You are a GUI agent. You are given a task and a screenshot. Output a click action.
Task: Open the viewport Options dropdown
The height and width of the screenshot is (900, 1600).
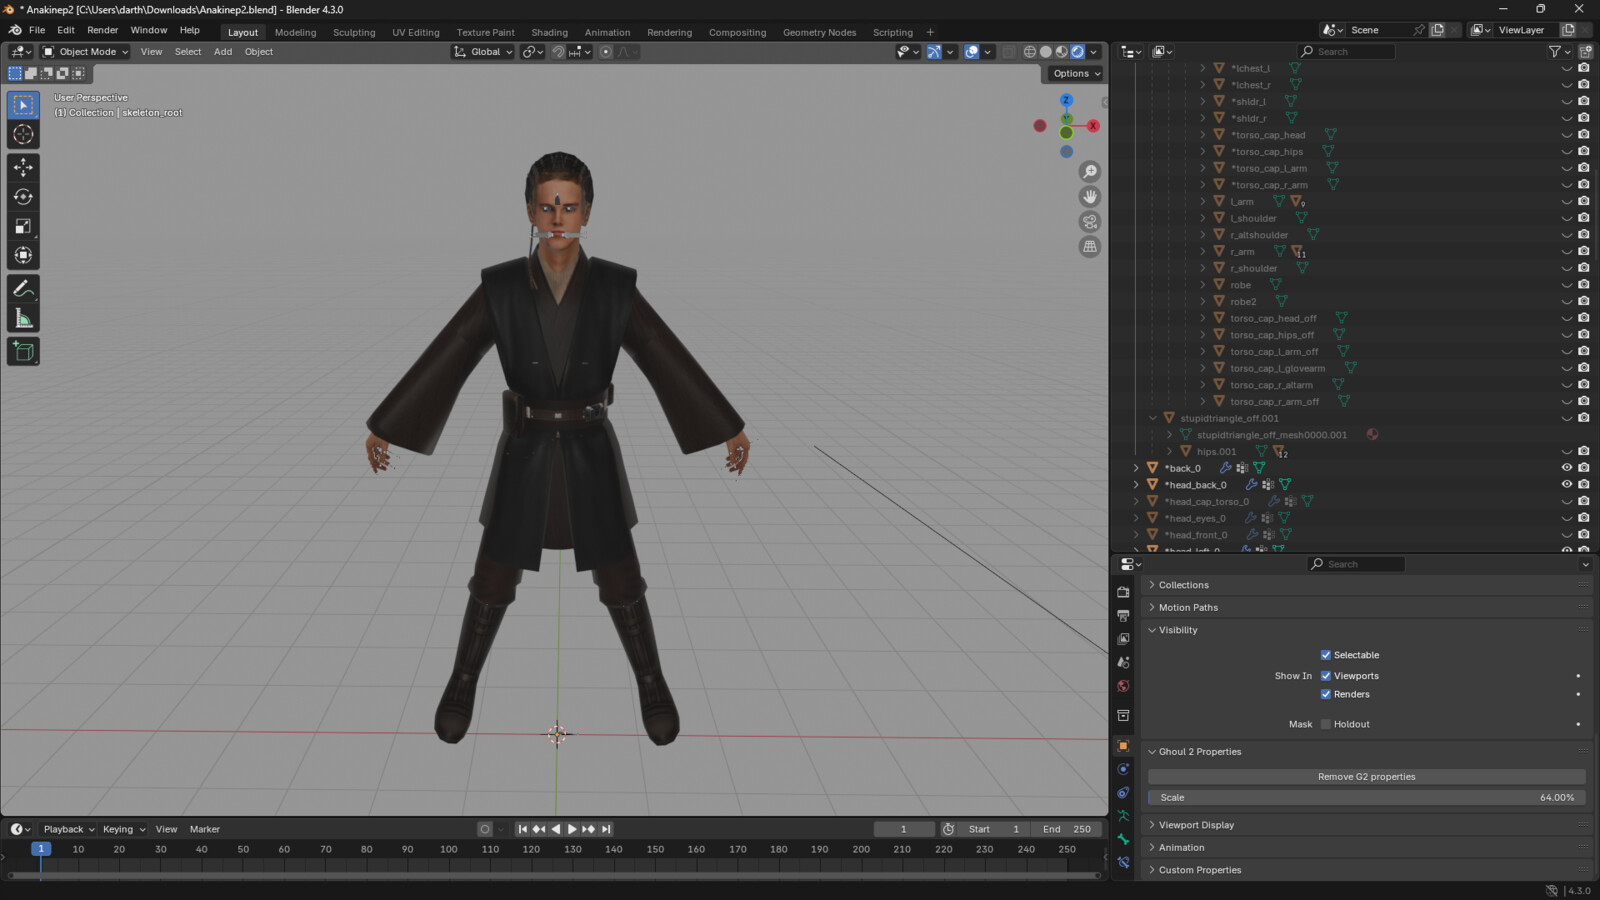(1076, 73)
